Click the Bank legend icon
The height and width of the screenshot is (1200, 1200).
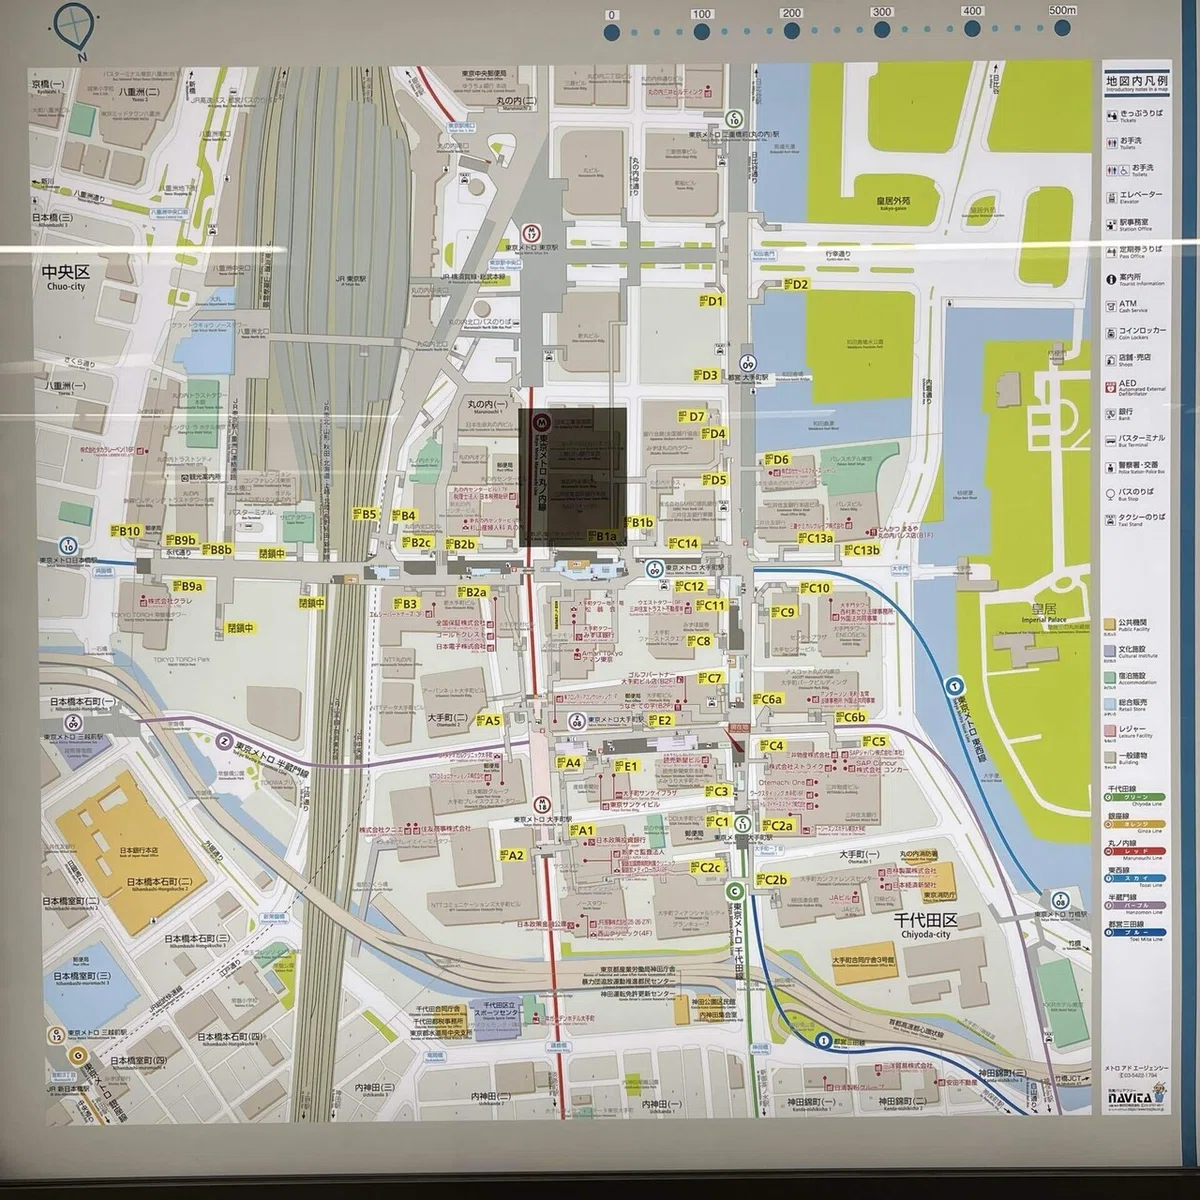coord(1112,413)
